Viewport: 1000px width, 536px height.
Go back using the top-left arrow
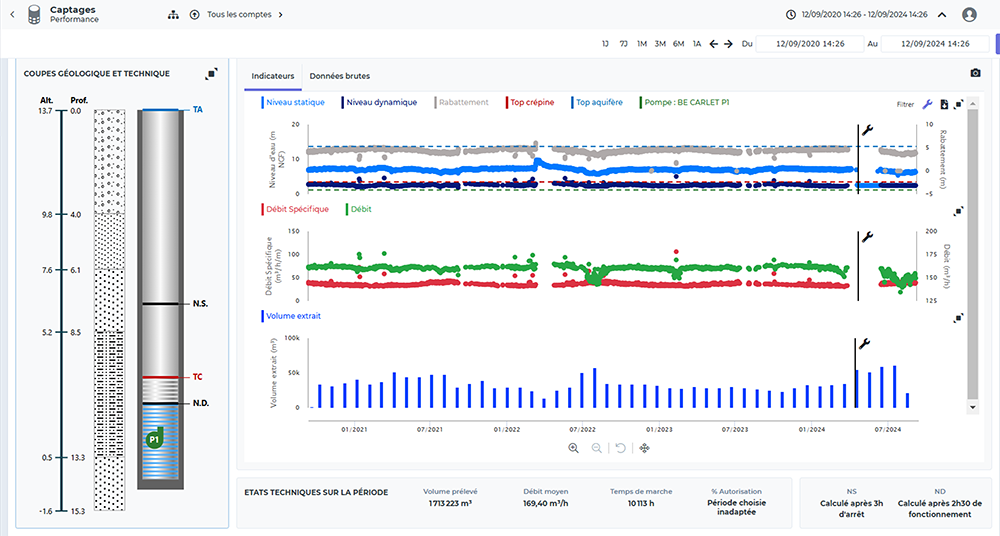coord(12,15)
